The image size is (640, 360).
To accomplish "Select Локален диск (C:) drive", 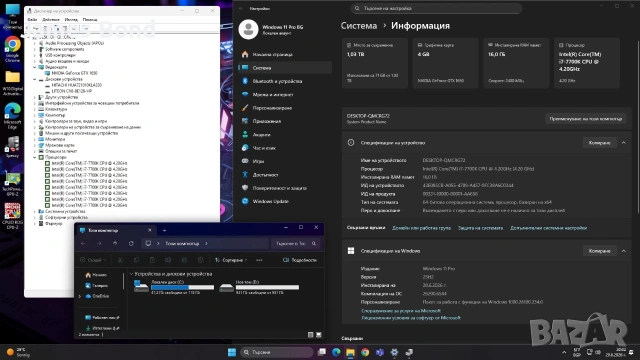I will point(174,287).
